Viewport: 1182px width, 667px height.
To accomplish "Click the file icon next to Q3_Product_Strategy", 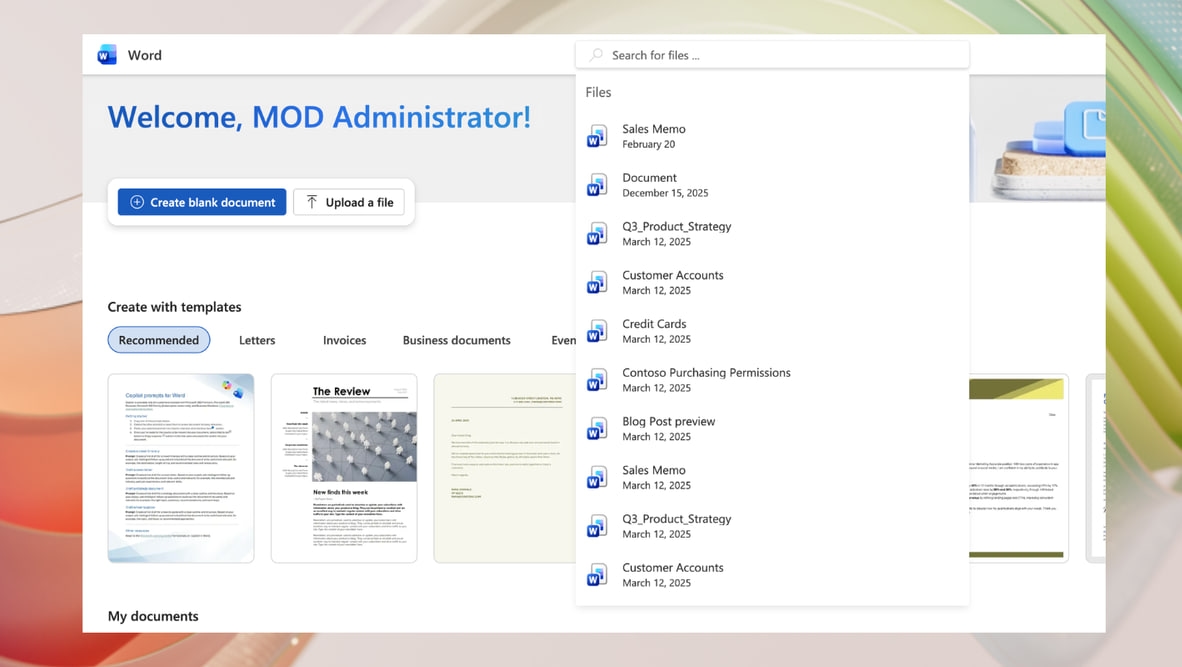I will [597, 233].
